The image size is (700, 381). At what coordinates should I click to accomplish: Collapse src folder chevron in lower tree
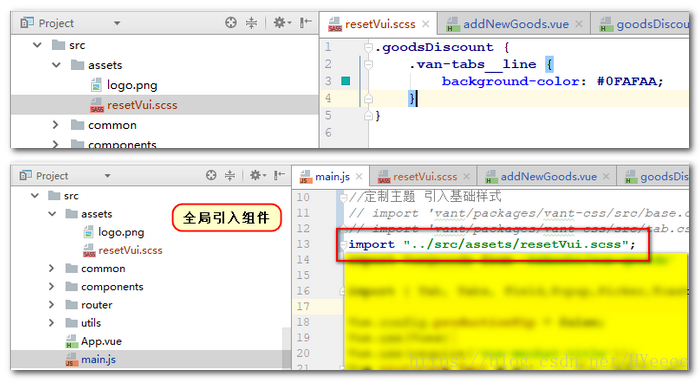(35, 196)
